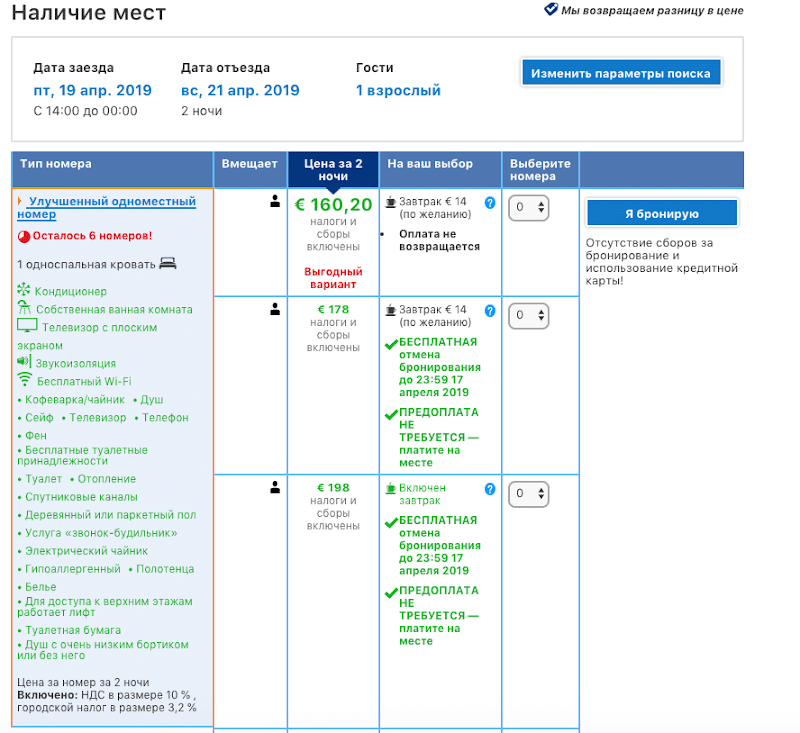The width and height of the screenshot is (800, 733).
Task: Click the occupancy person icon in € 198 row
Action: coord(275,488)
